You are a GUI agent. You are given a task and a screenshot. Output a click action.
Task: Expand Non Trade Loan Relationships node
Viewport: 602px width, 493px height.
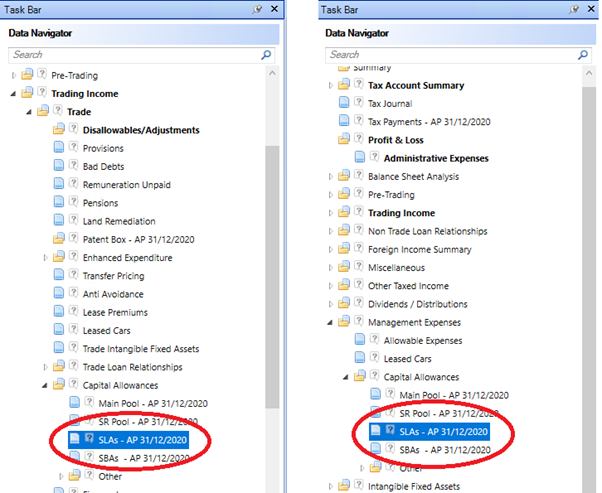pos(331,231)
